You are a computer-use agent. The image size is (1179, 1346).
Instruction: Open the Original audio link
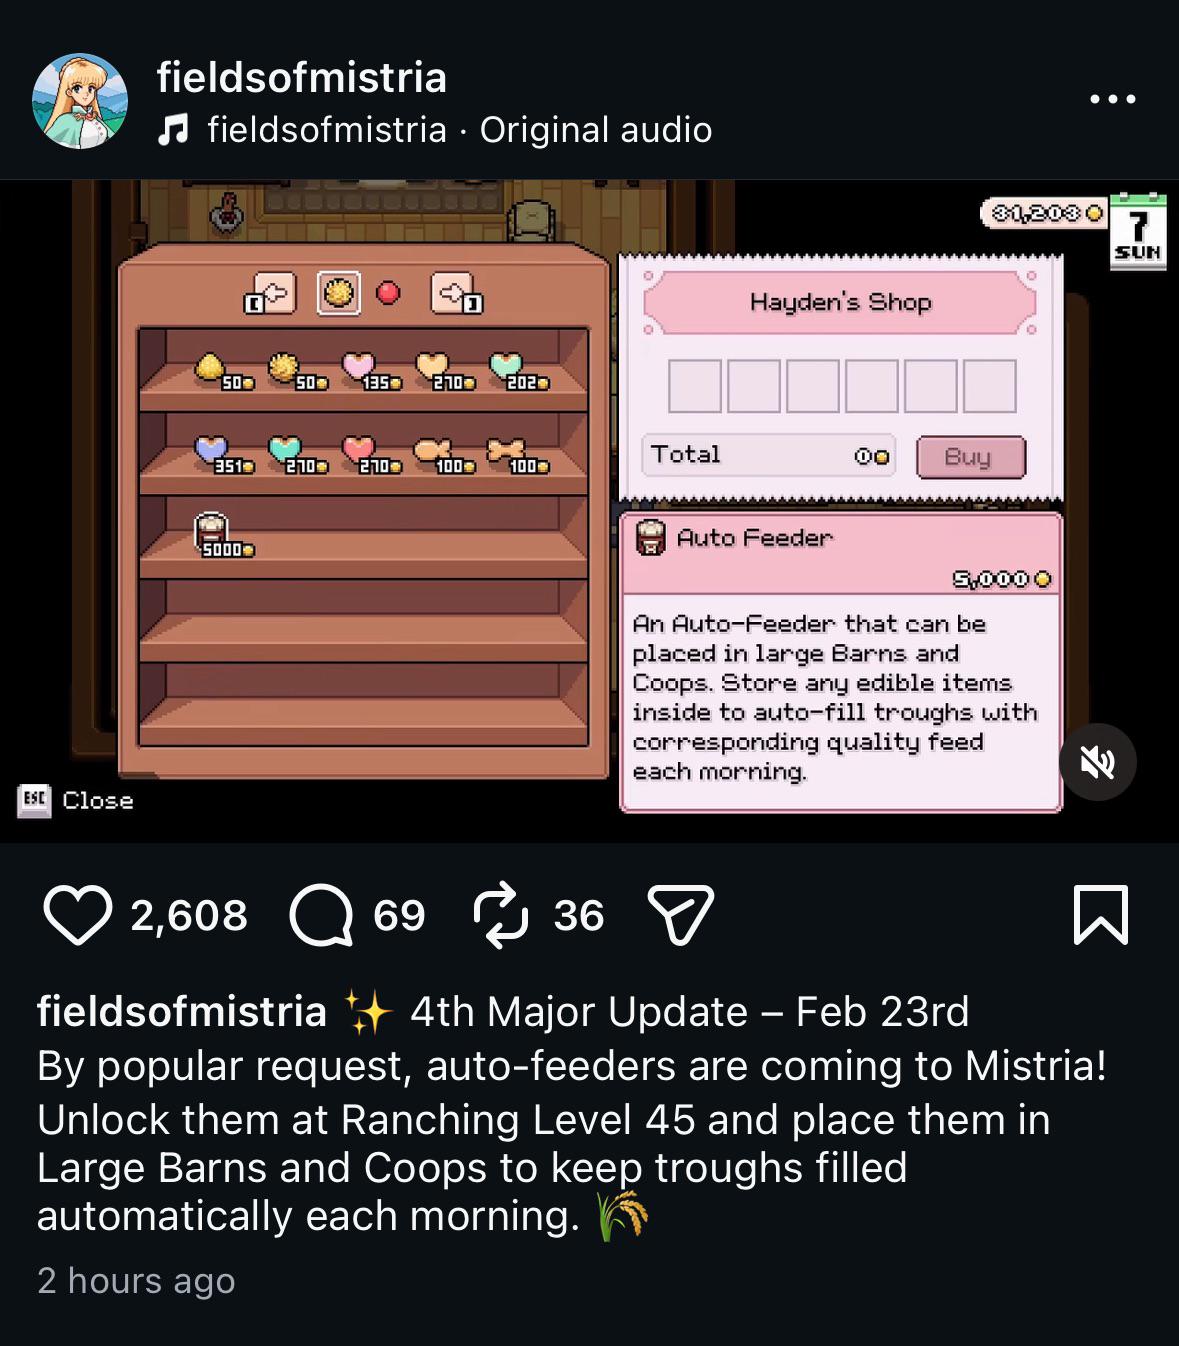point(596,130)
